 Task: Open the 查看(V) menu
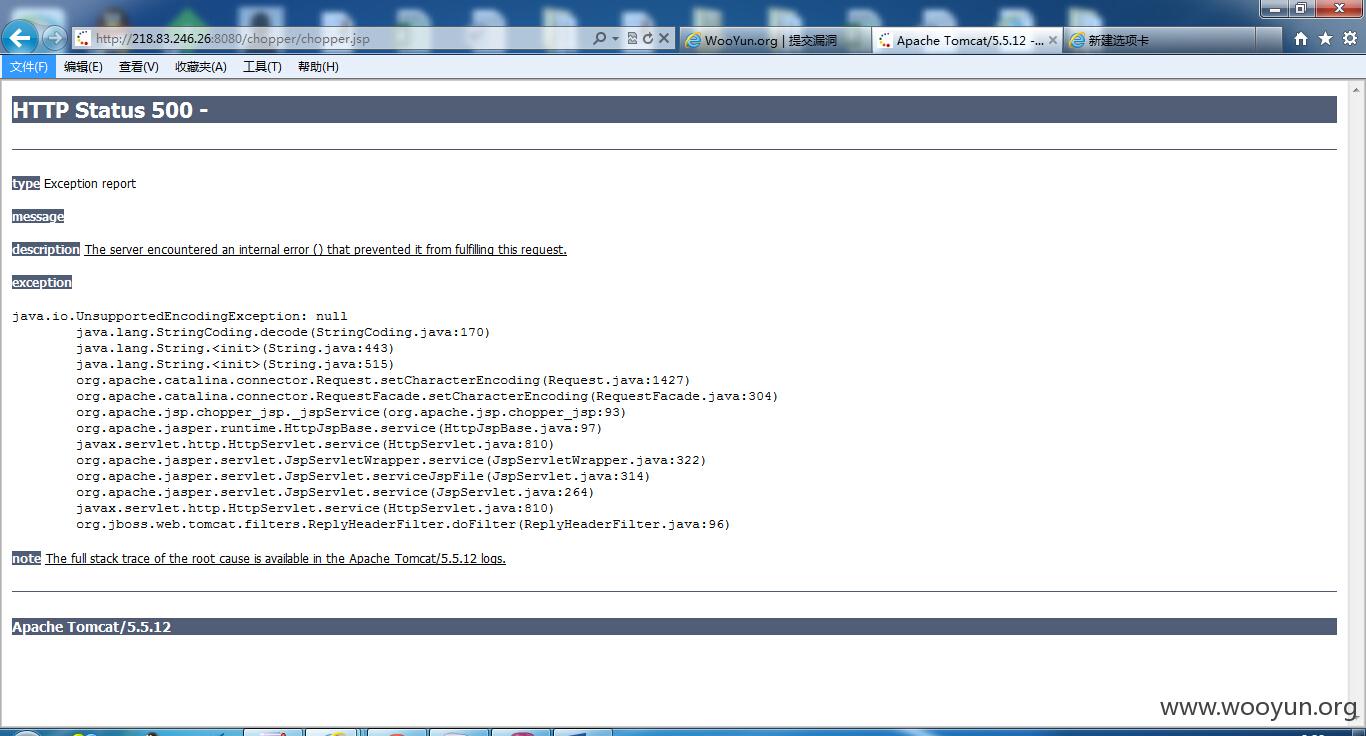pos(138,67)
